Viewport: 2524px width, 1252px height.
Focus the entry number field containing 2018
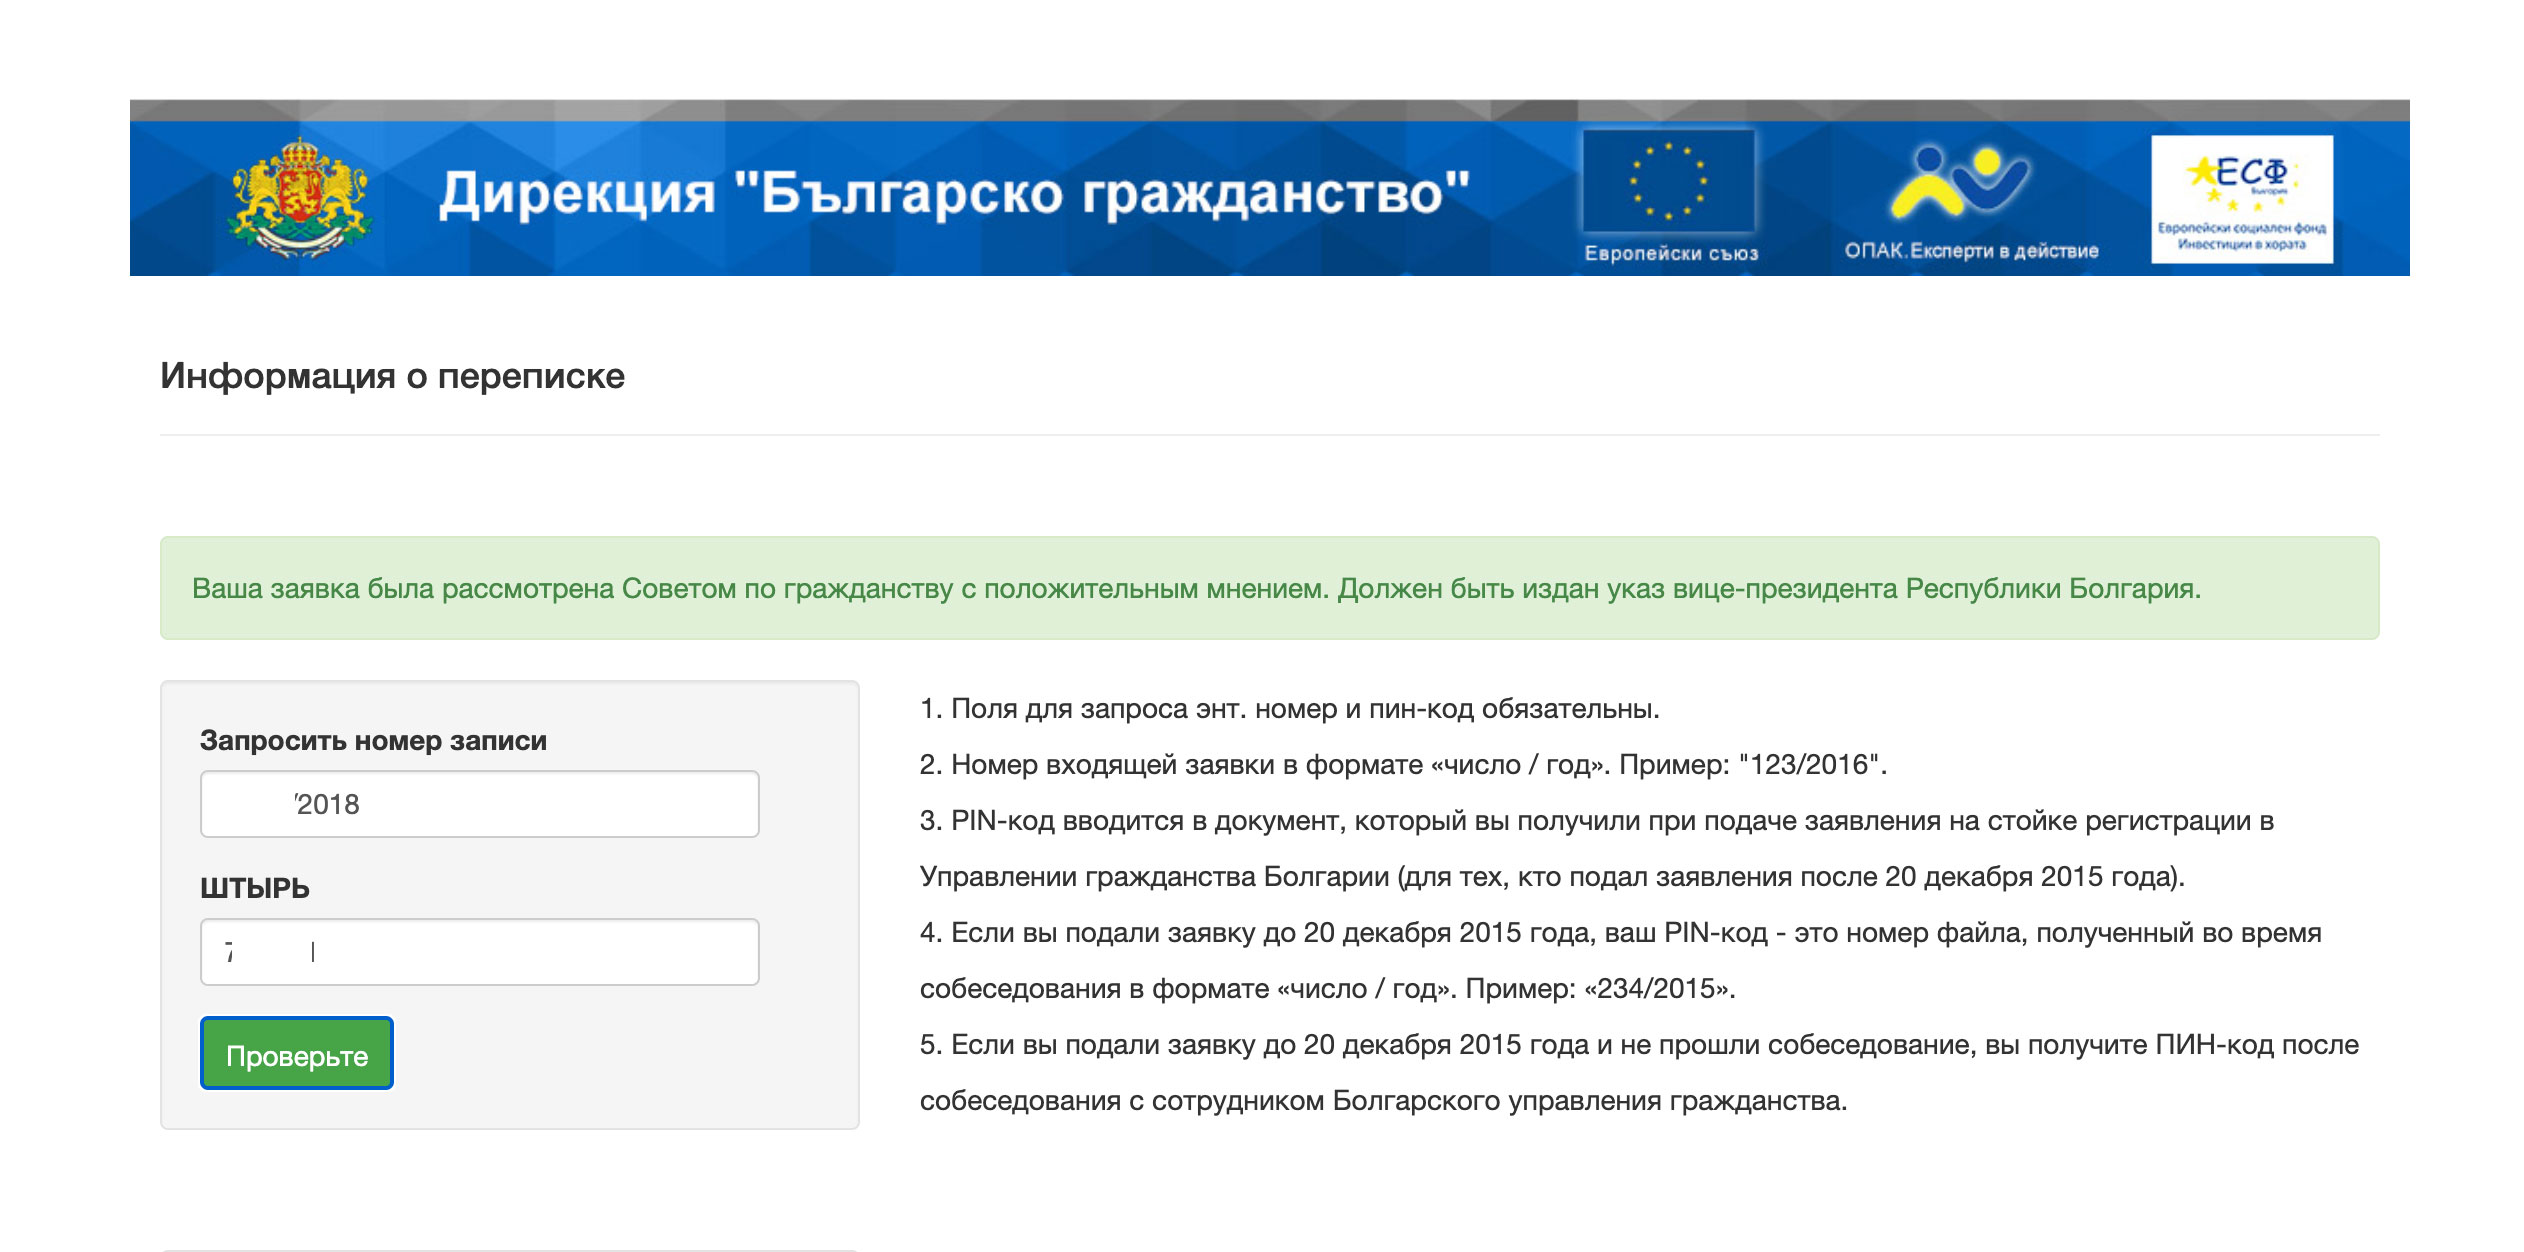[x=480, y=804]
